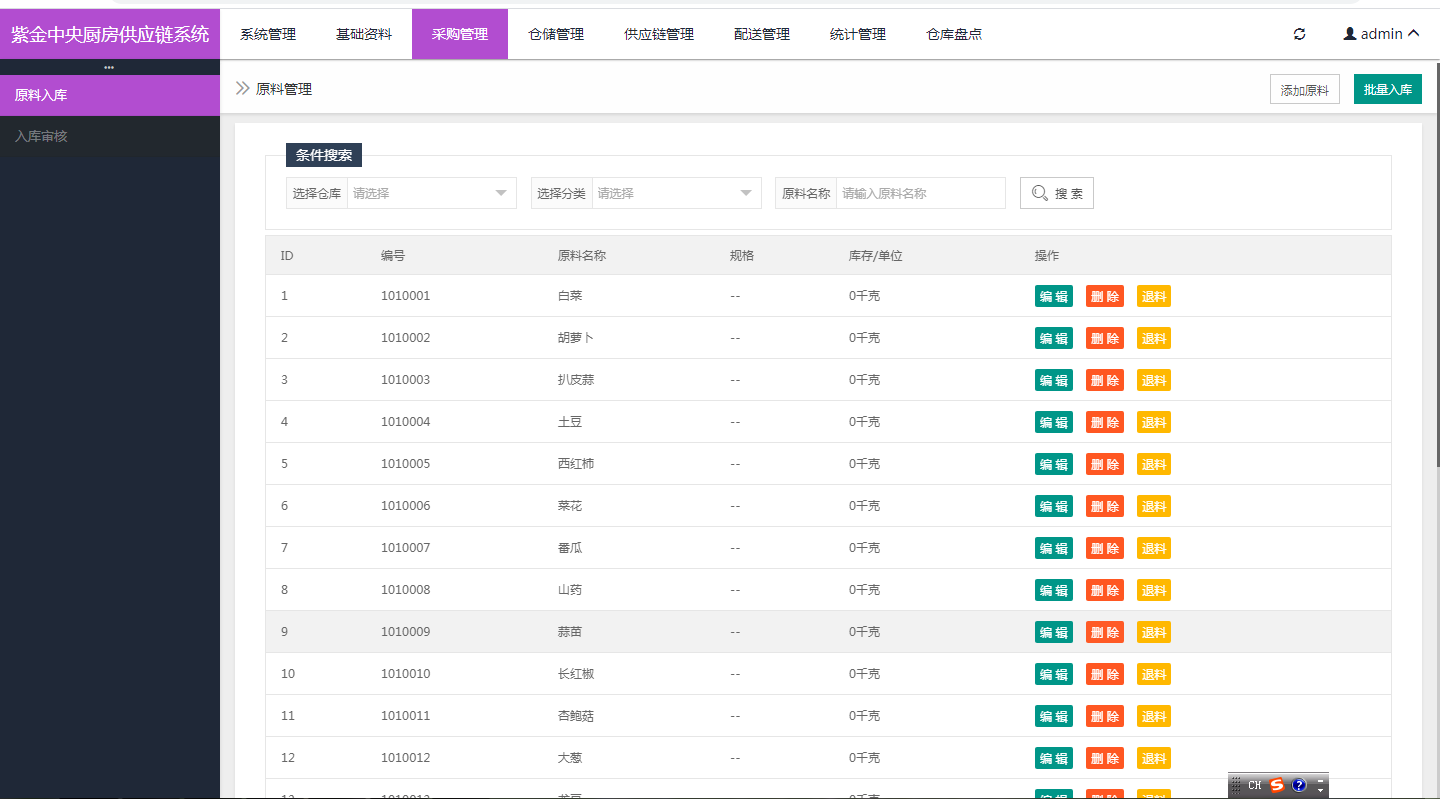Click 退料 for 扒皮蒜

[x=1154, y=380]
